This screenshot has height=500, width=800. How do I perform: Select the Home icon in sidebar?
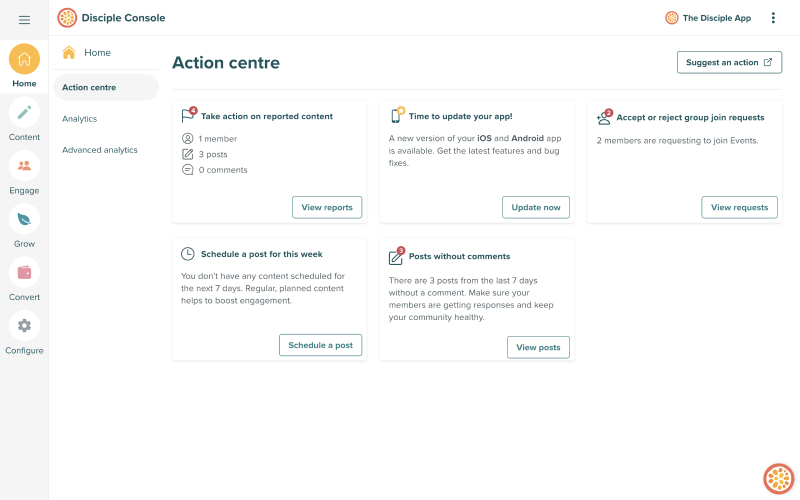pos(24,59)
